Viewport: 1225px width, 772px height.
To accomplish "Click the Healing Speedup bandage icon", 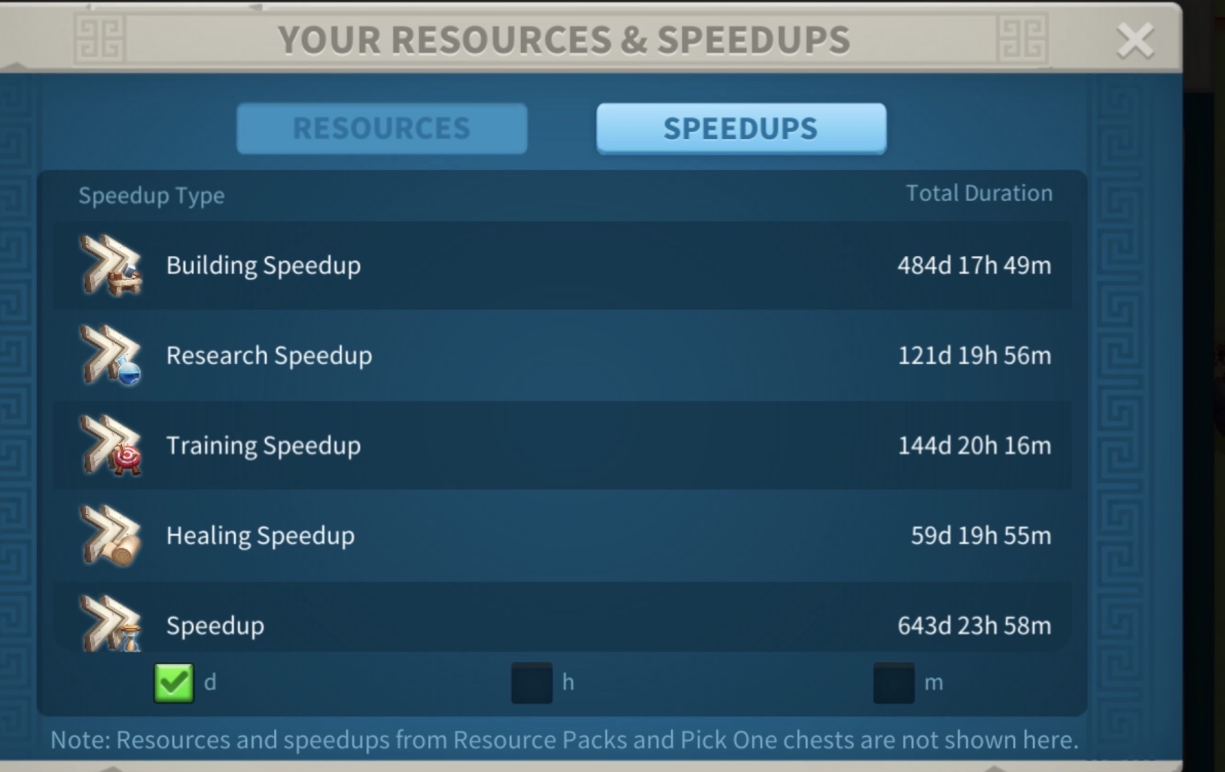I will pos(111,536).
